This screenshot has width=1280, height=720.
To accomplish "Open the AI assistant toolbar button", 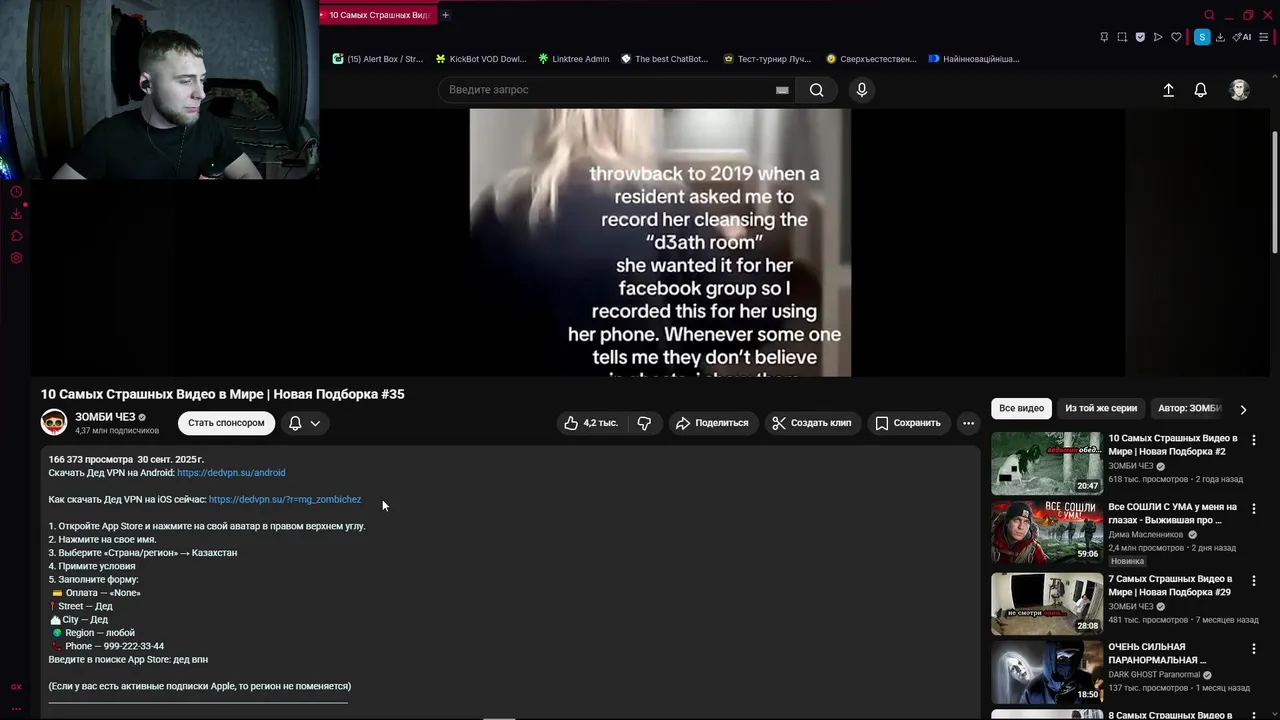I will [x=1241, y=37].
